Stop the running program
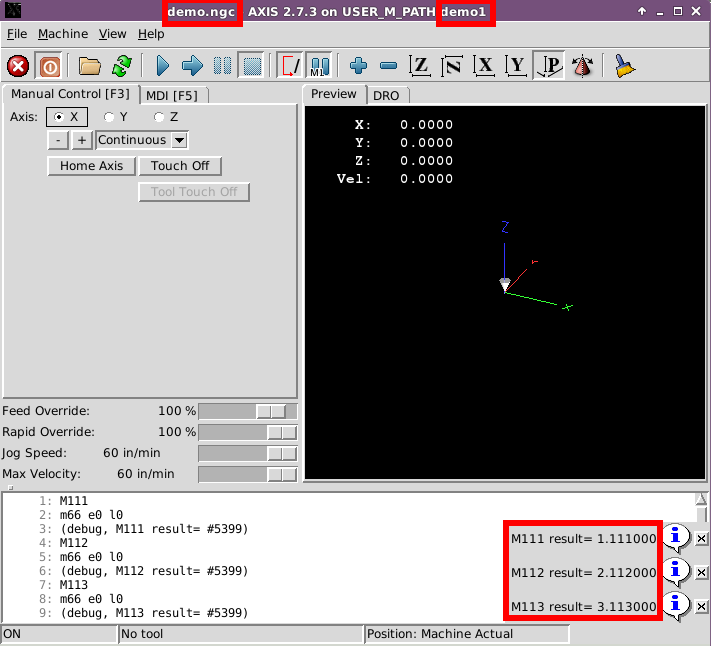 (x=252, y=66)
